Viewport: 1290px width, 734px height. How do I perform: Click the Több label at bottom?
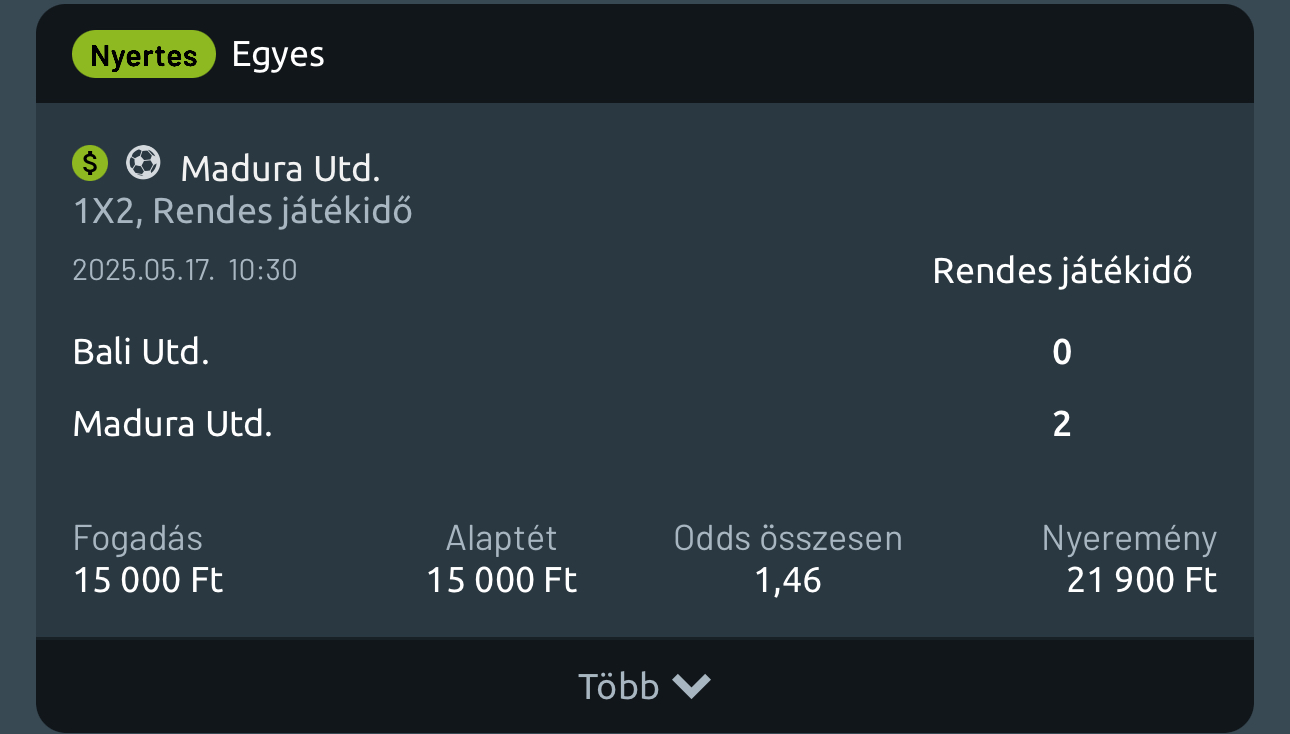(618, 687)
